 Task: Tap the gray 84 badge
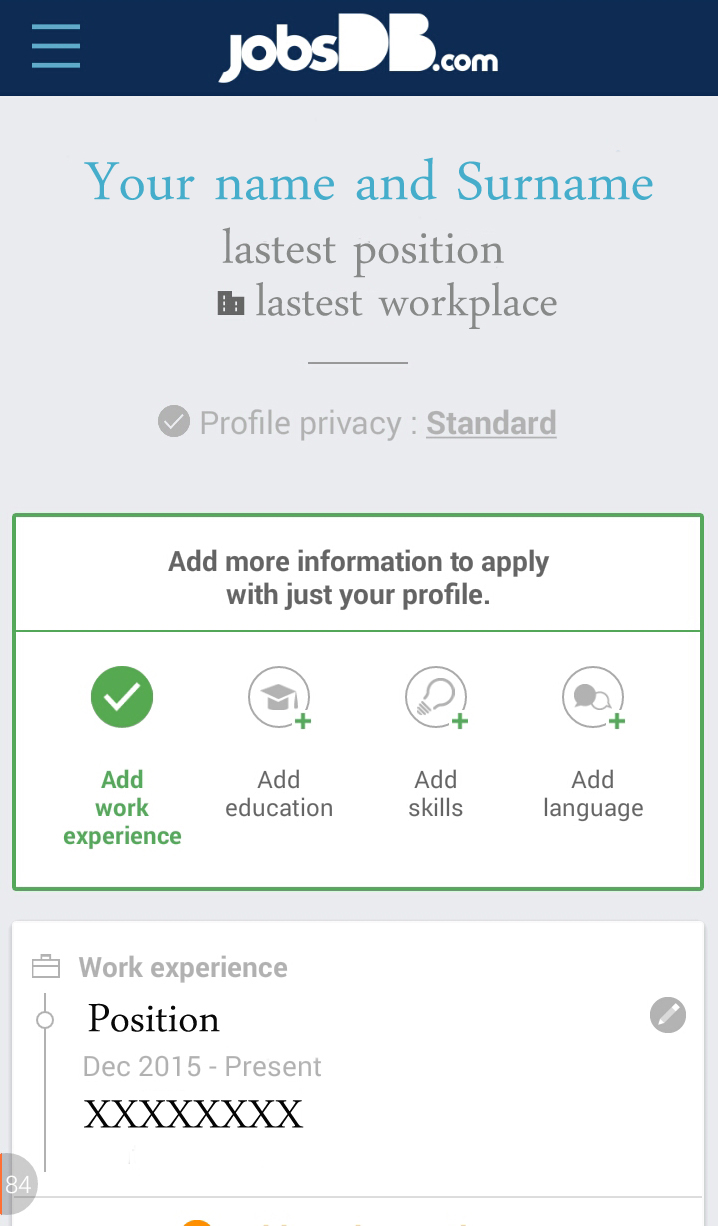click(18, 1185)
